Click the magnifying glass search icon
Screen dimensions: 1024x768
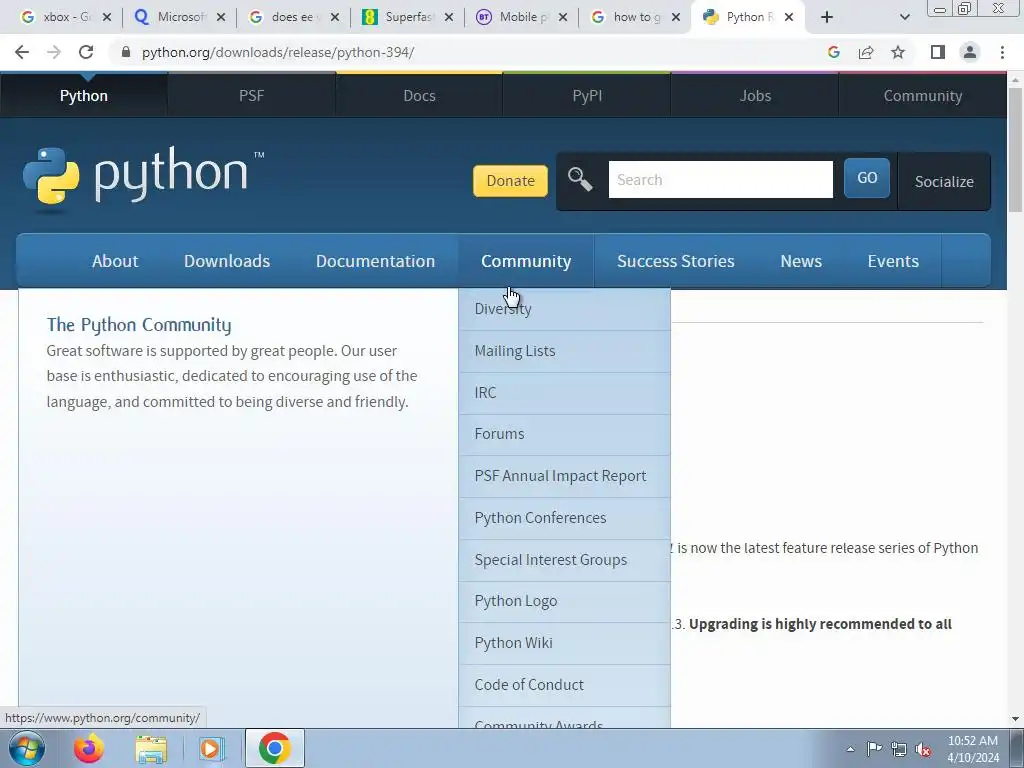(x=580, y=179)
